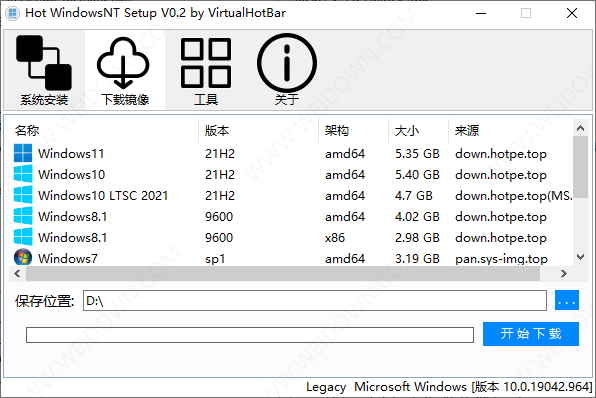The height and width of the screenshot is (398, 596).
Task: Minimize the setup window
Action: pyautogui.click(x=481, y=13)
